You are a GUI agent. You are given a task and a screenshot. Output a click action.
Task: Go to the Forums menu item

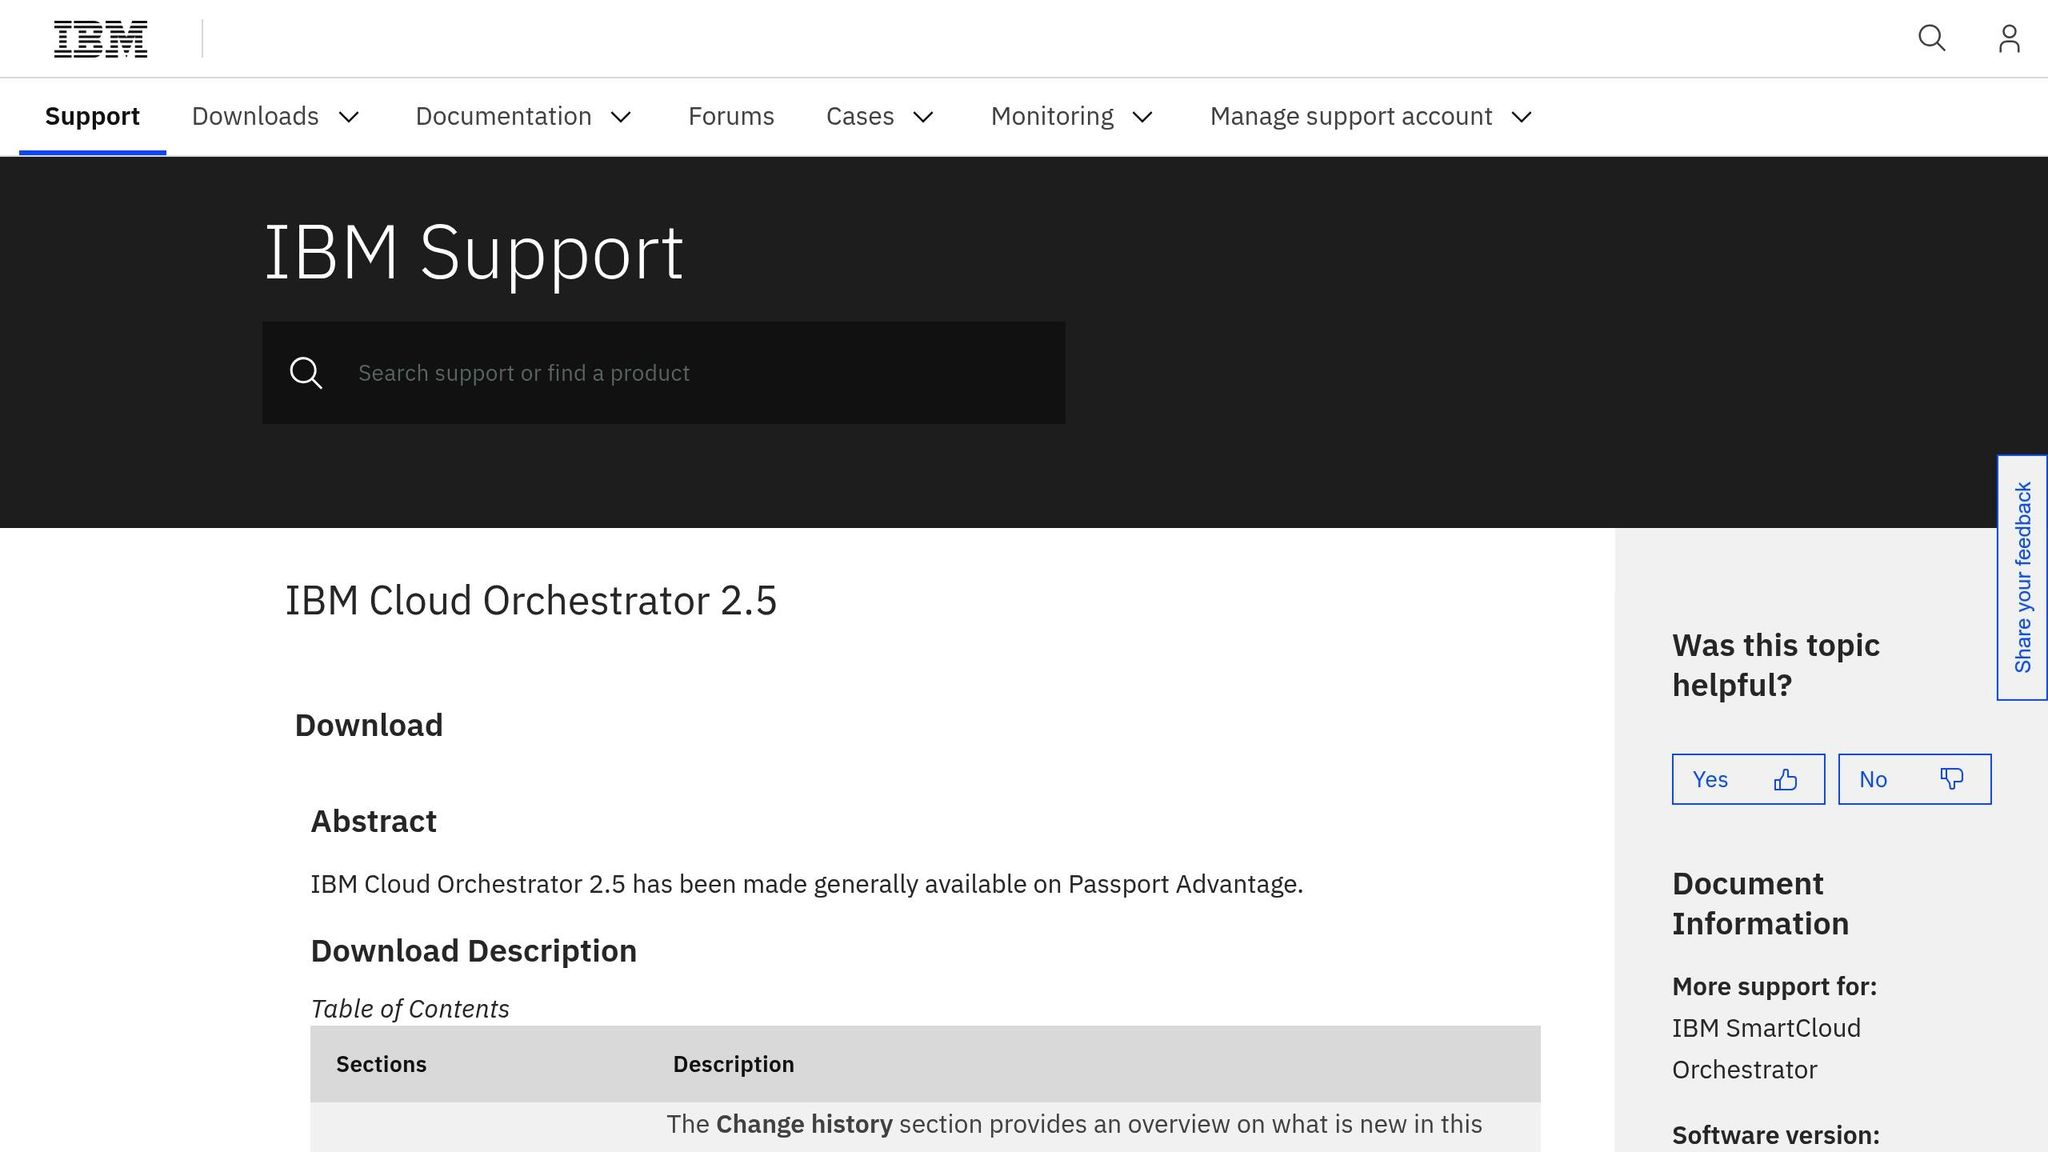731,117
